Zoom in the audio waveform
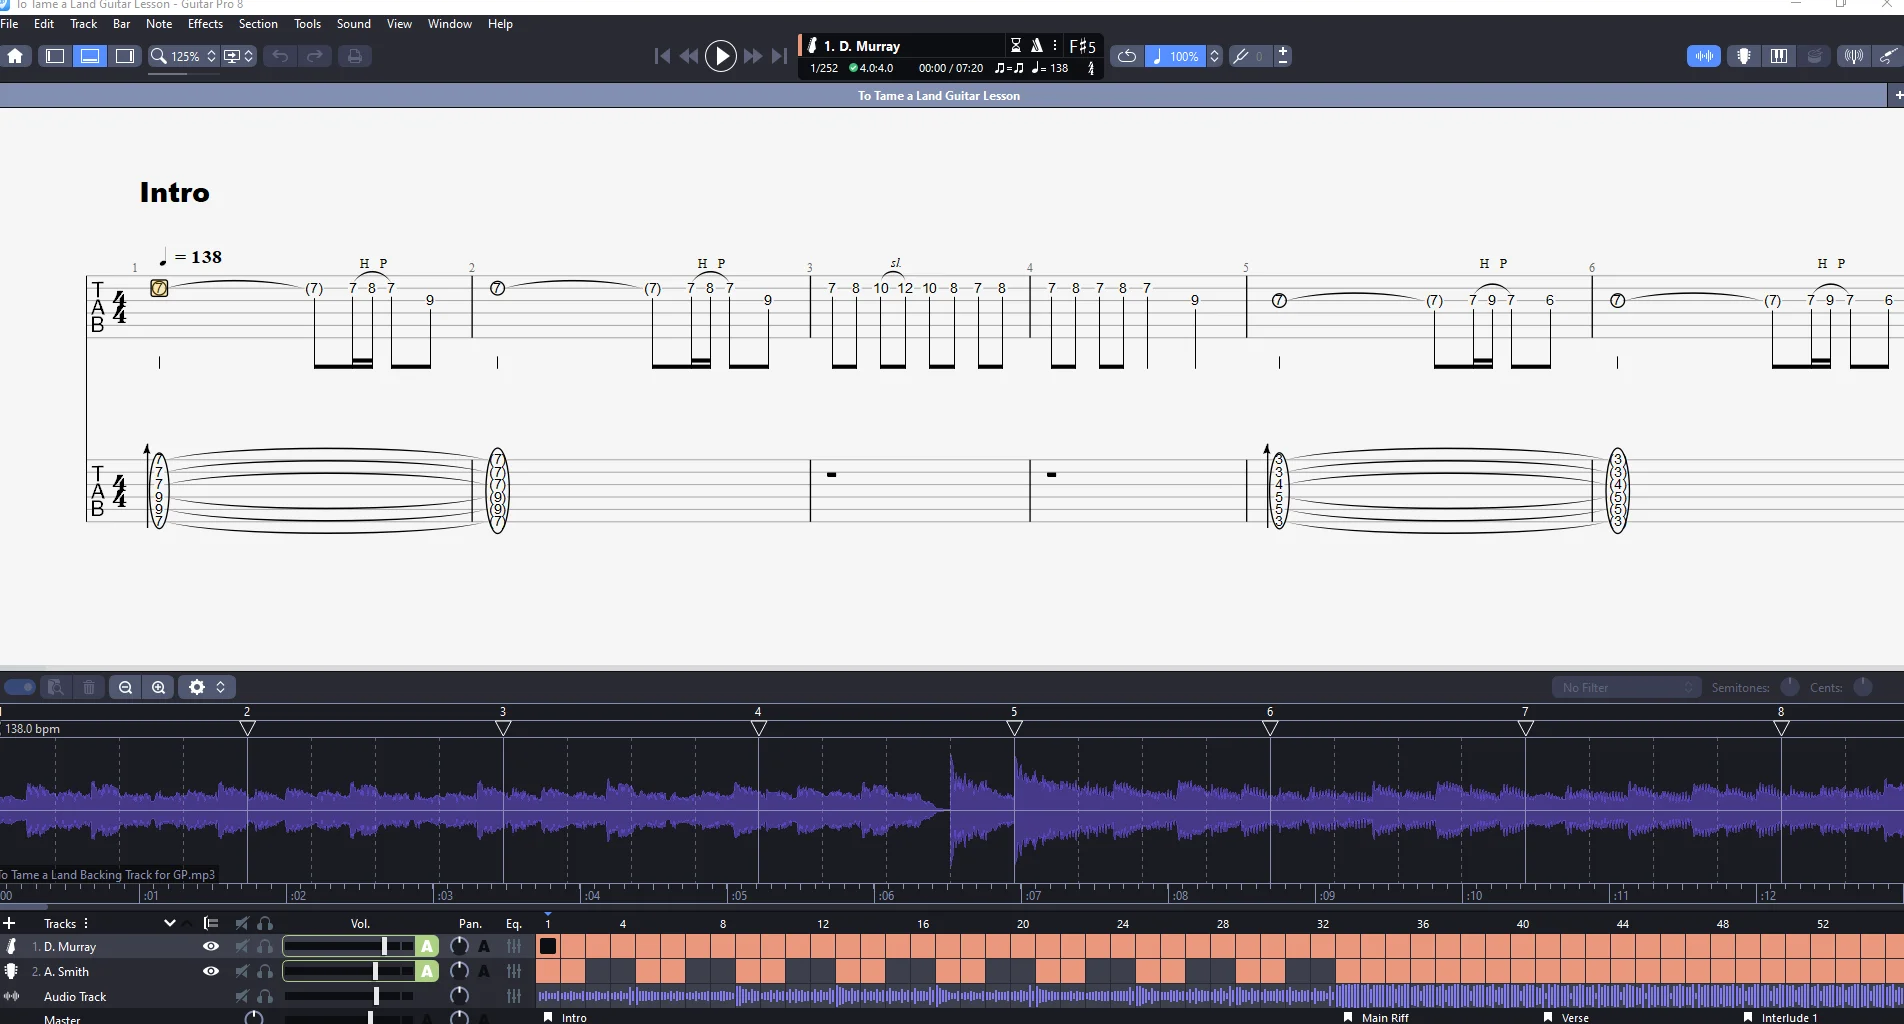Image resolution: width=1904 pixels, height=1024 pixels. [158, 687]
